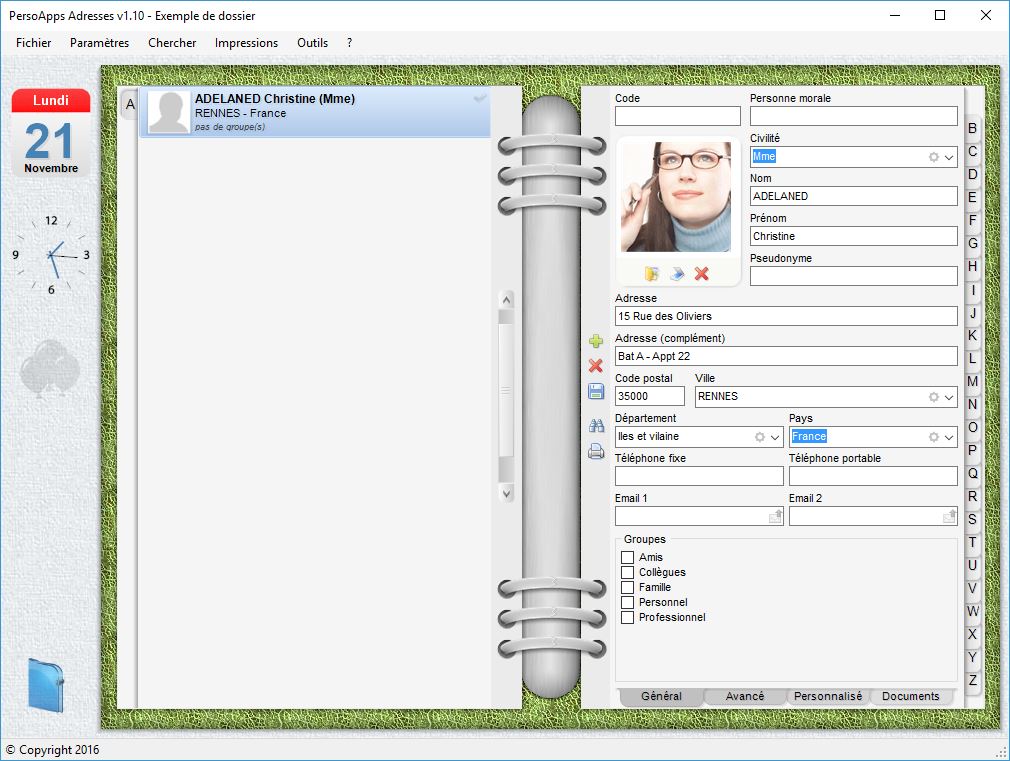Click the avatar placeholder of ADELANED entry
1010x761 pixels.
click(x=169, y=112)
